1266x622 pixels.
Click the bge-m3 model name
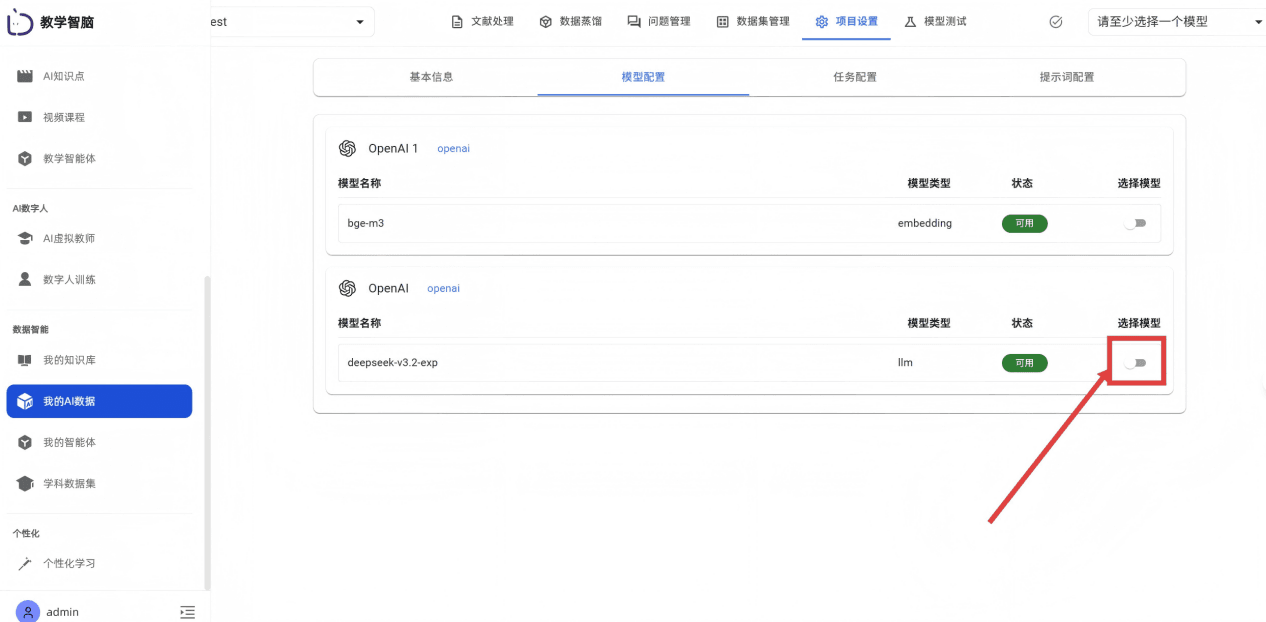(x=366, y=223)
